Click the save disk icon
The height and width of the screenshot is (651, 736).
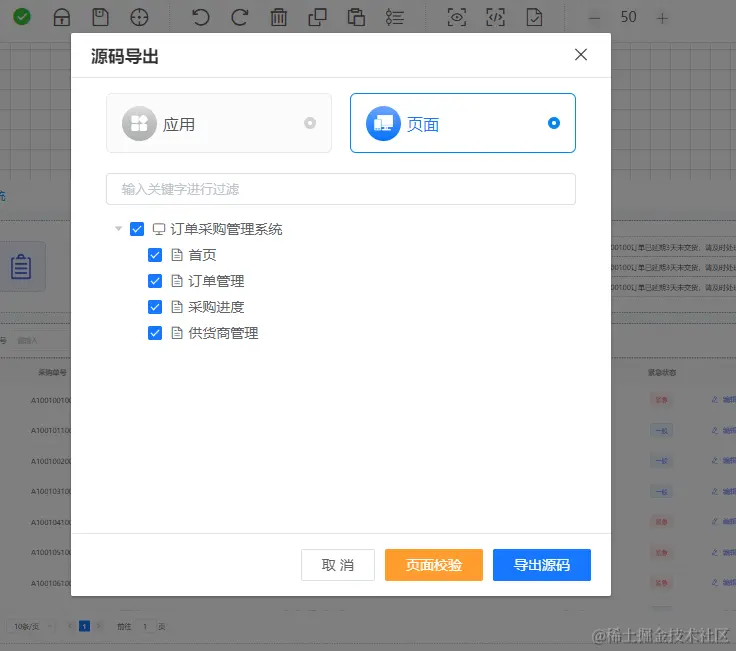pos(100,17)
